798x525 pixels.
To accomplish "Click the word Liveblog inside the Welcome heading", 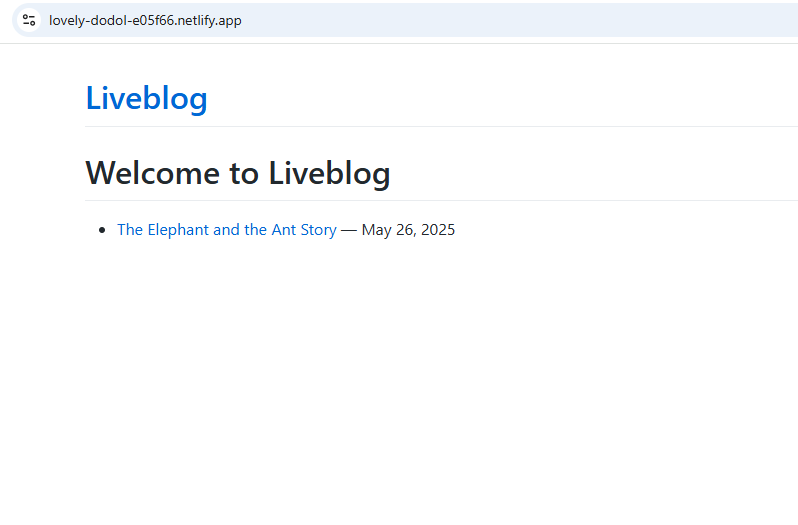I will point(329,172).
